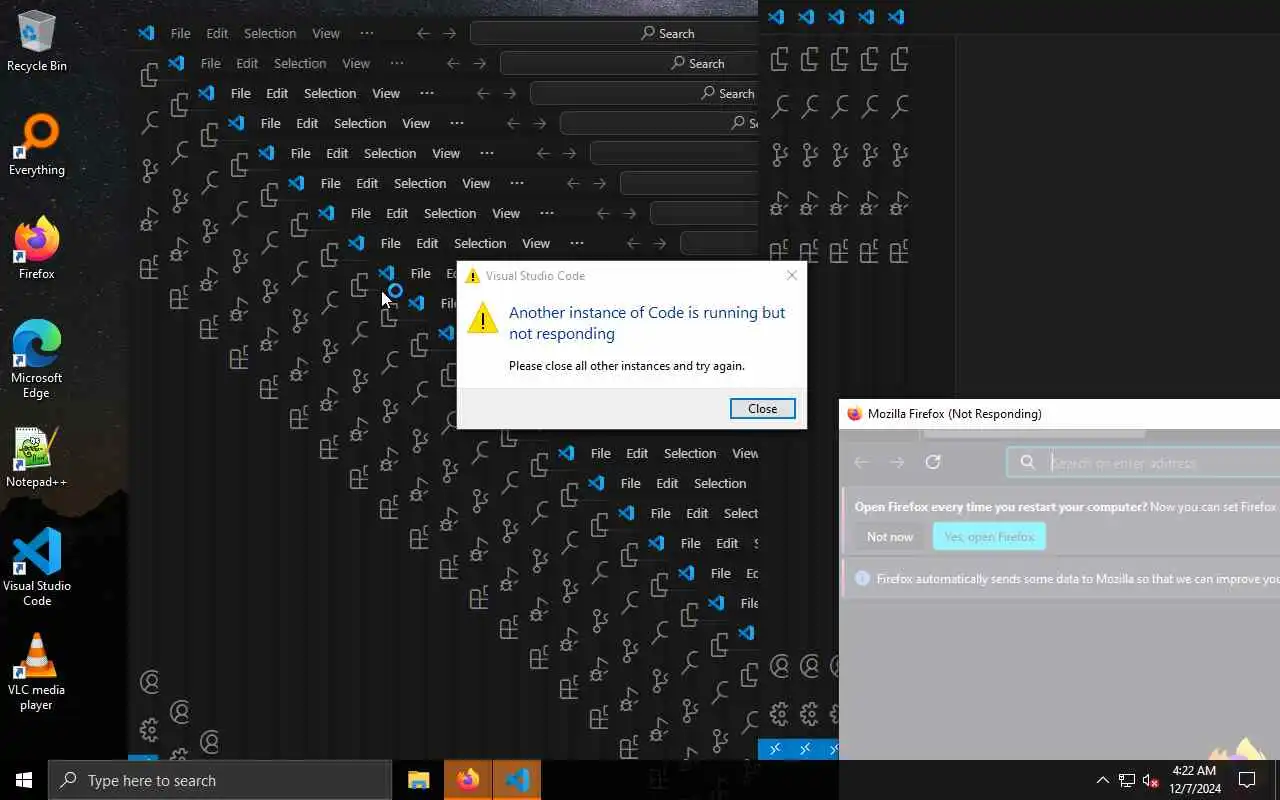Open View menu in the leftmost VS Code window
The image size is (1280, 800).
coord(326,33)
